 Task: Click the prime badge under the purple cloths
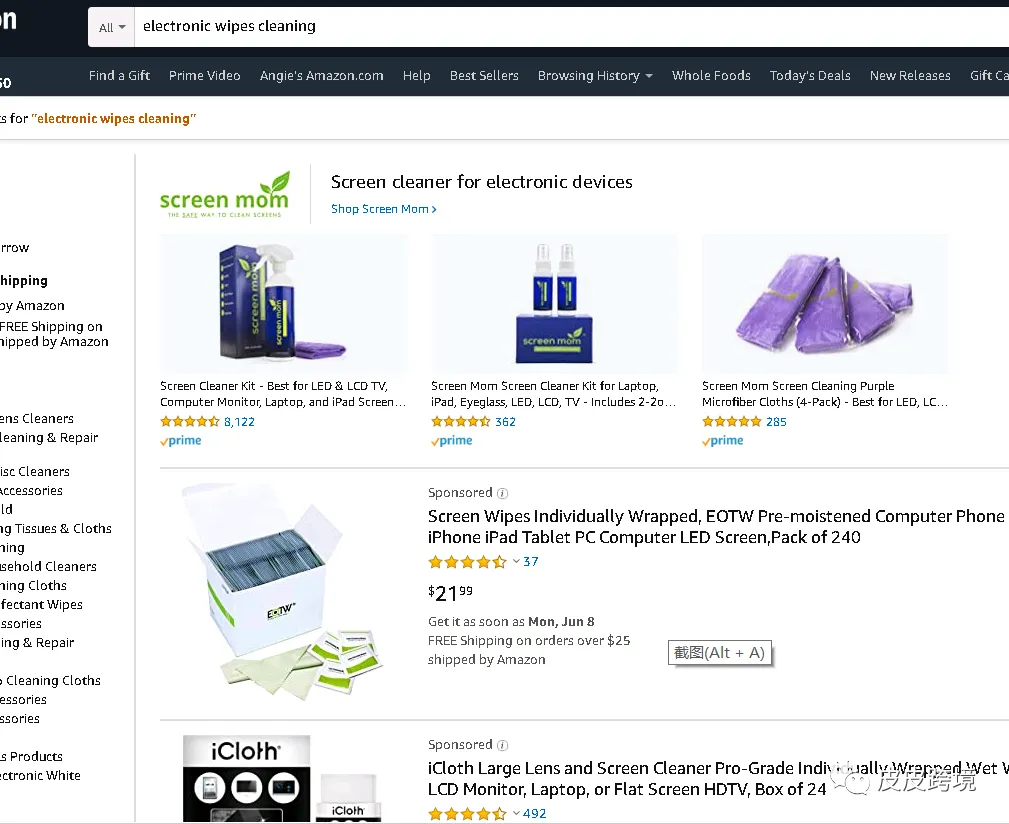tap(723, 441)
